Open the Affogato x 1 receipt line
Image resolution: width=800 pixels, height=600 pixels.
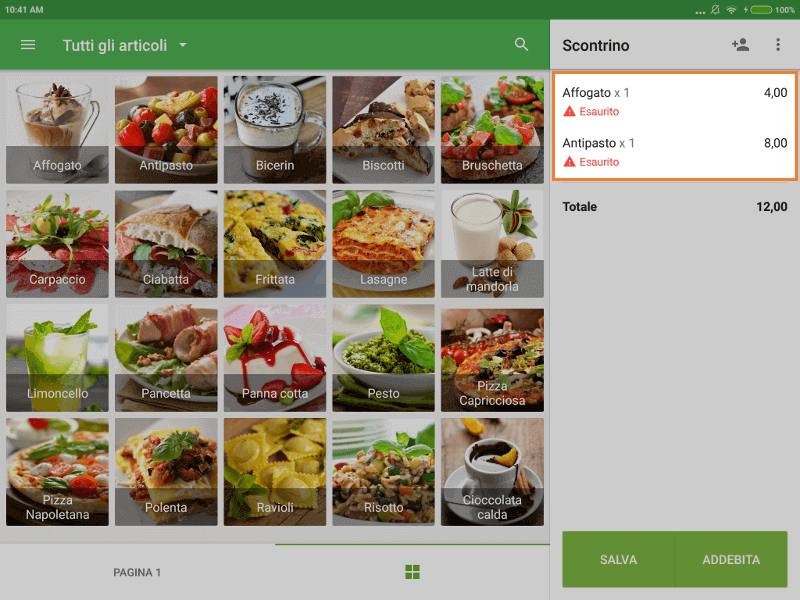pyautogui.click(x=674, y=101)
